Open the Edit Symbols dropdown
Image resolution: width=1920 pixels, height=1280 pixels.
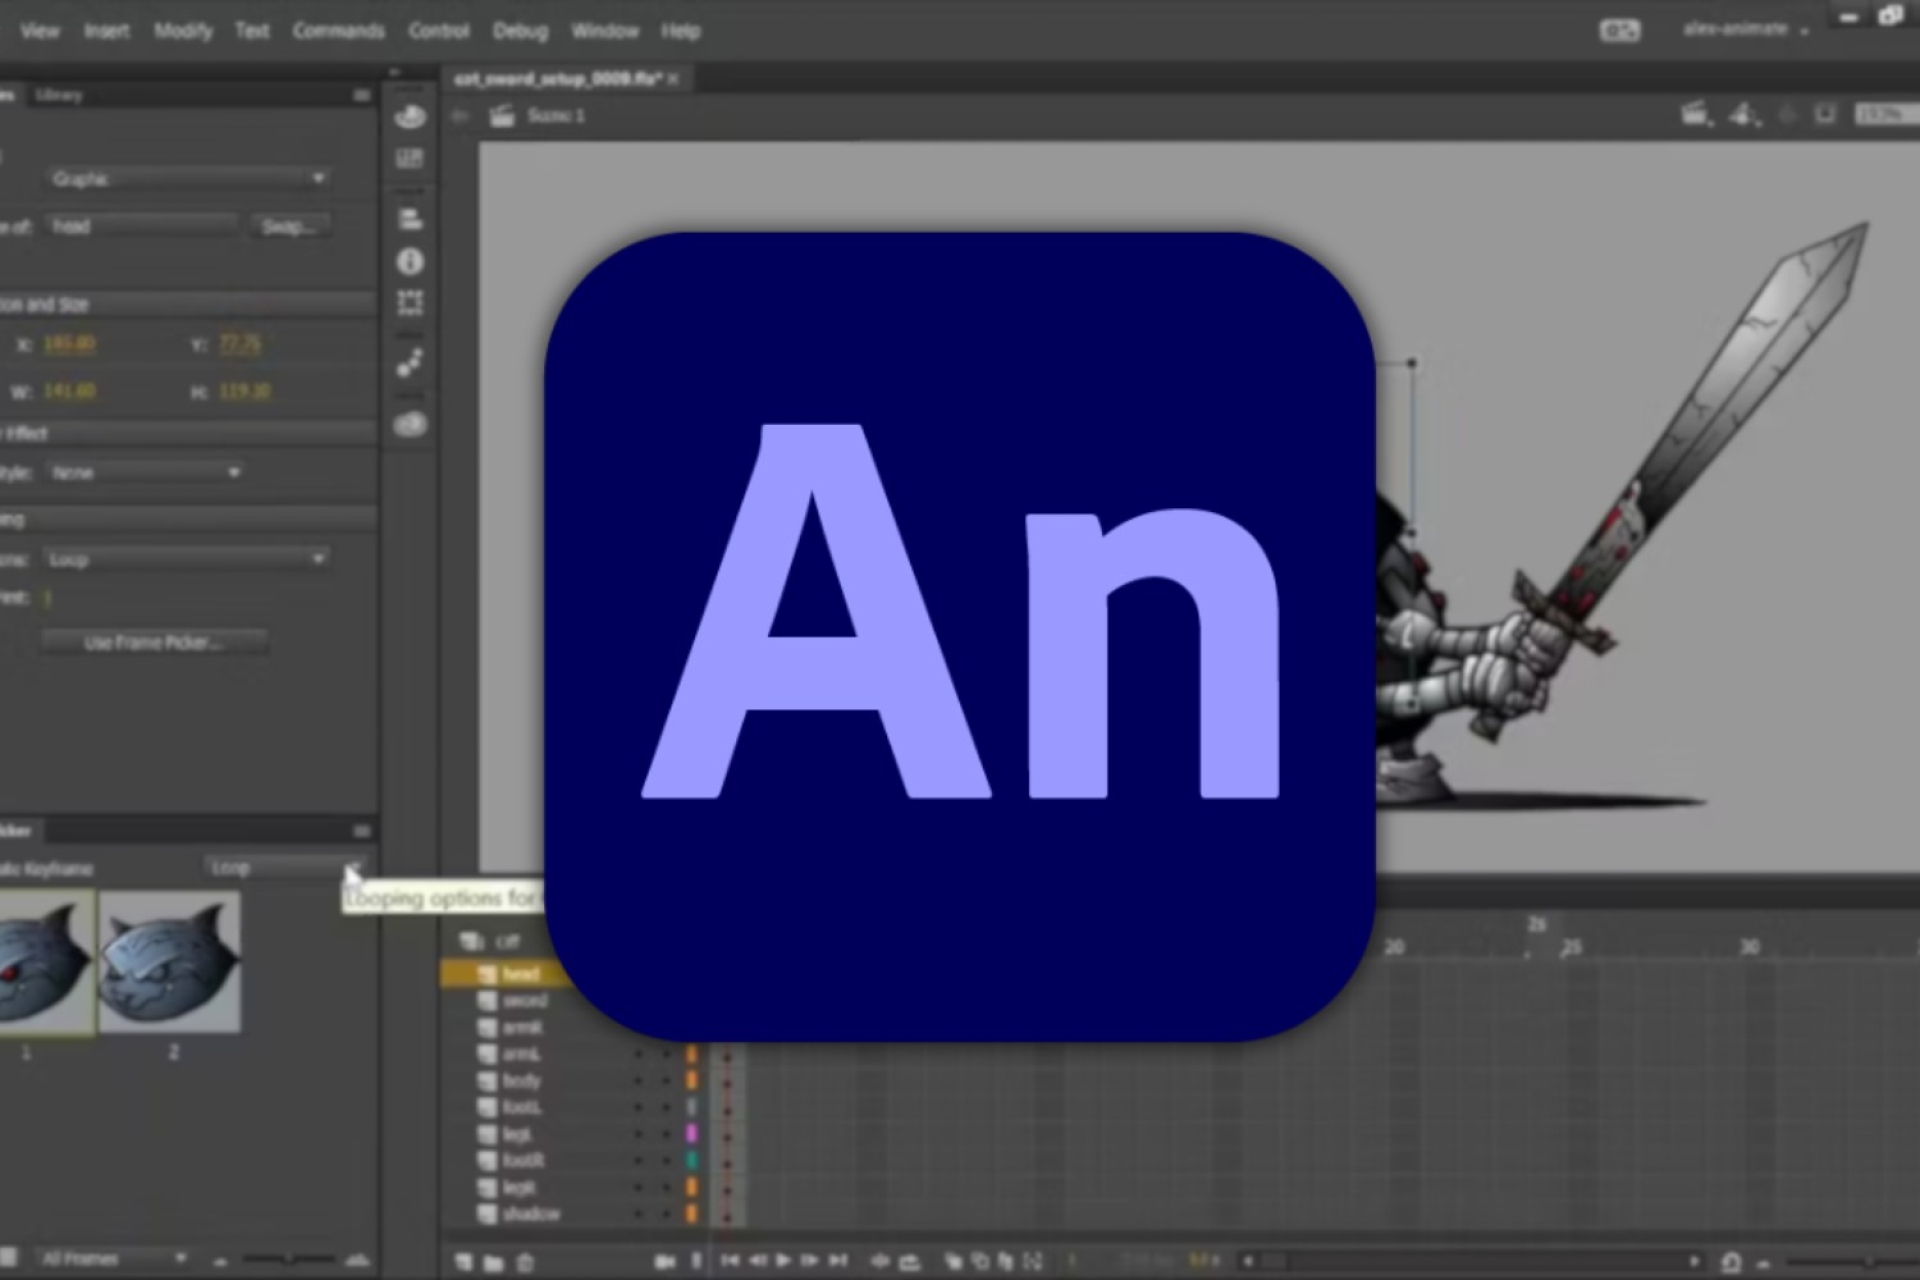(1745, 115)
